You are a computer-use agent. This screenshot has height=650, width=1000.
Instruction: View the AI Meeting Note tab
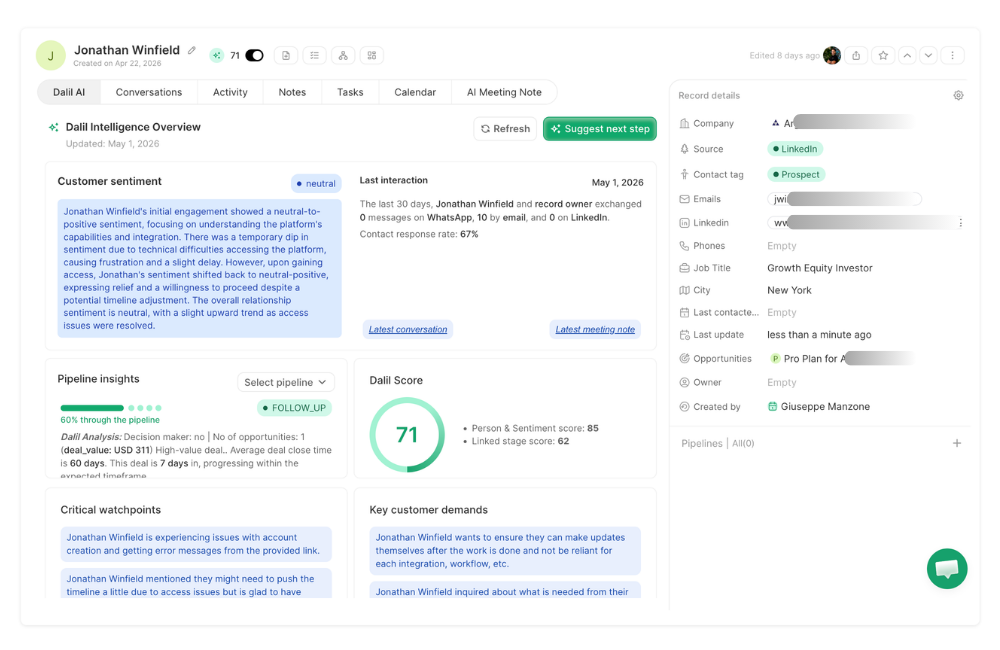(x=504, y=92)
